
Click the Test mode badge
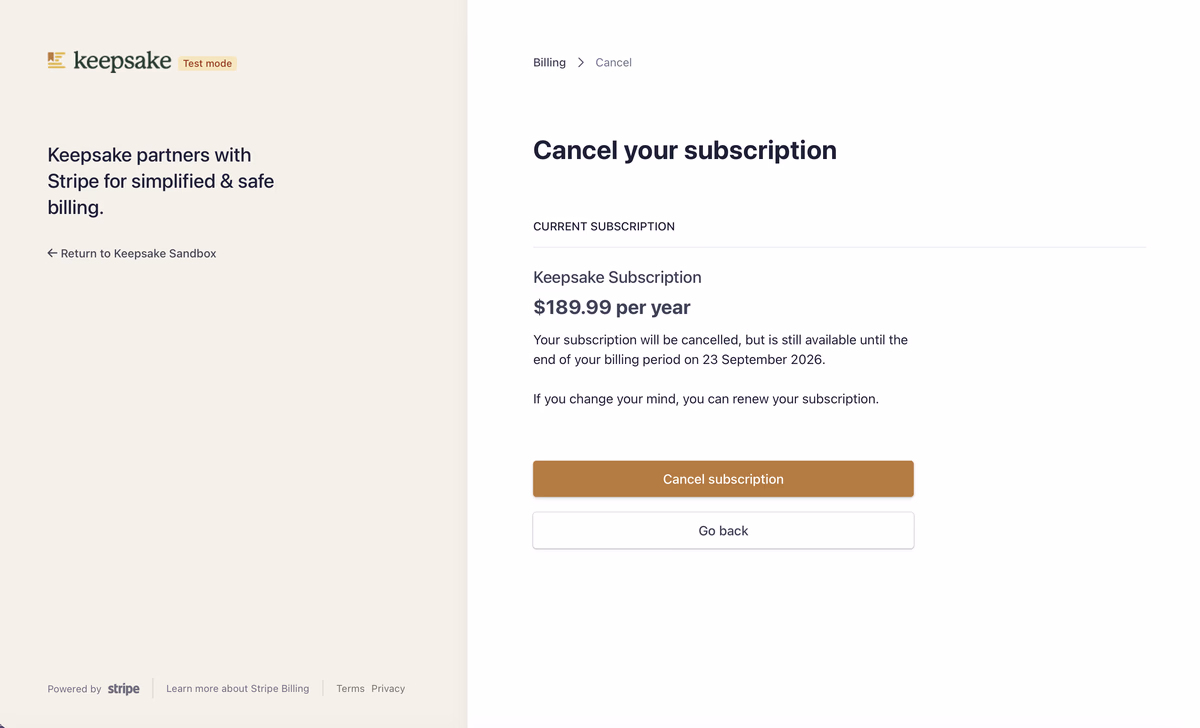pos(207,63)
